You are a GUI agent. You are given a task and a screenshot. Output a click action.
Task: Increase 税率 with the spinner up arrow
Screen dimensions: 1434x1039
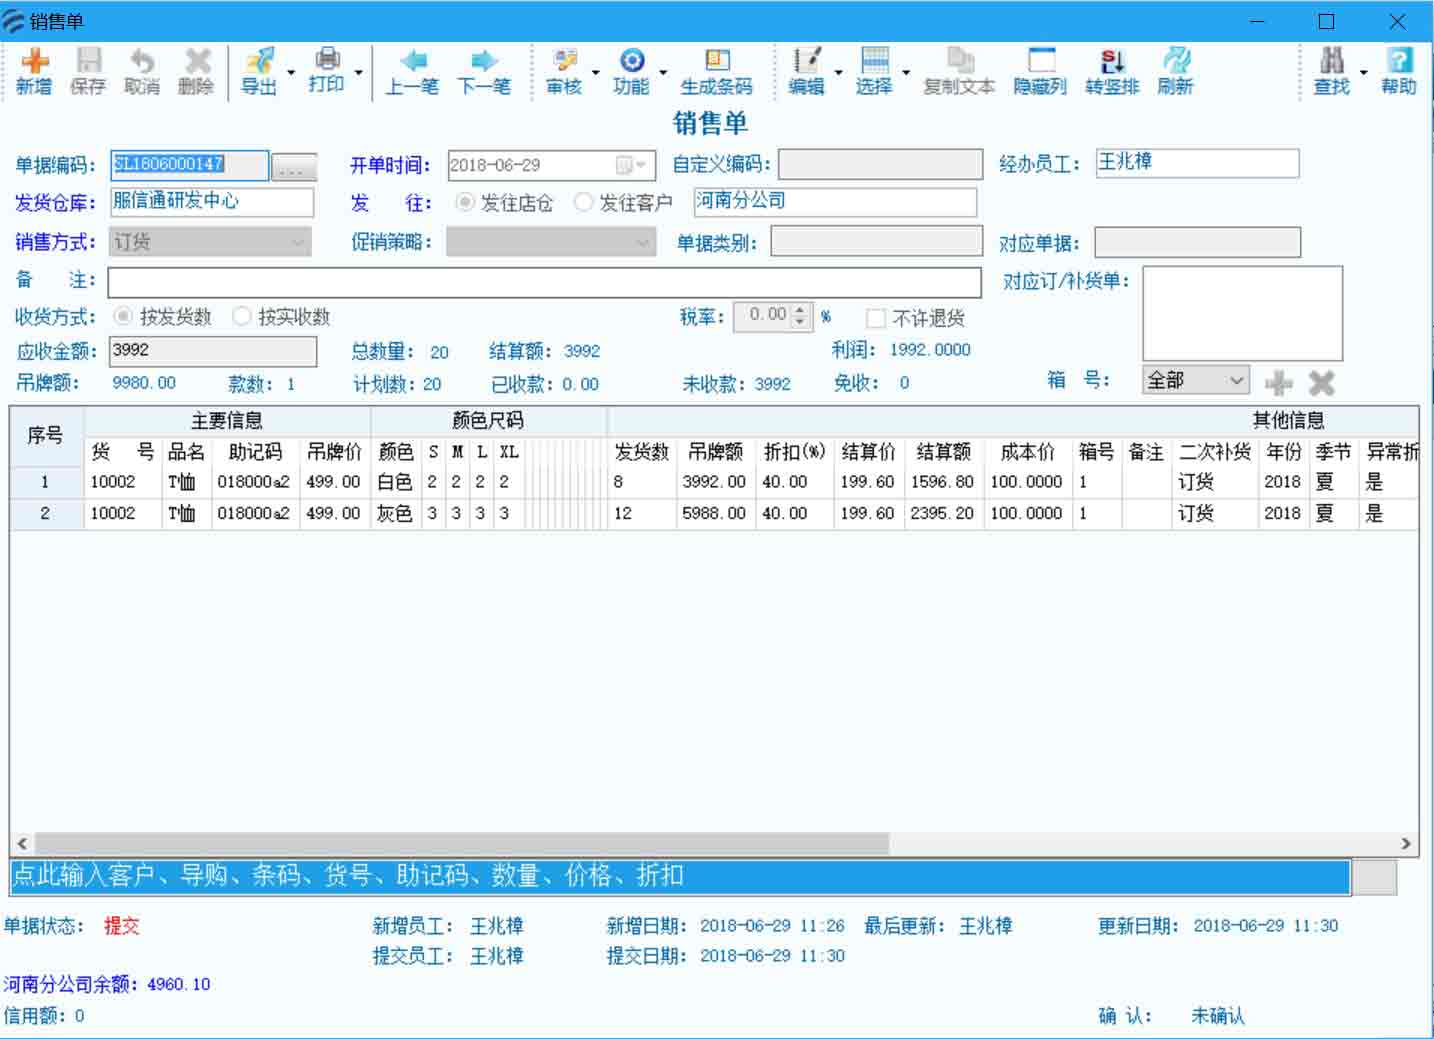click(799, 310)
